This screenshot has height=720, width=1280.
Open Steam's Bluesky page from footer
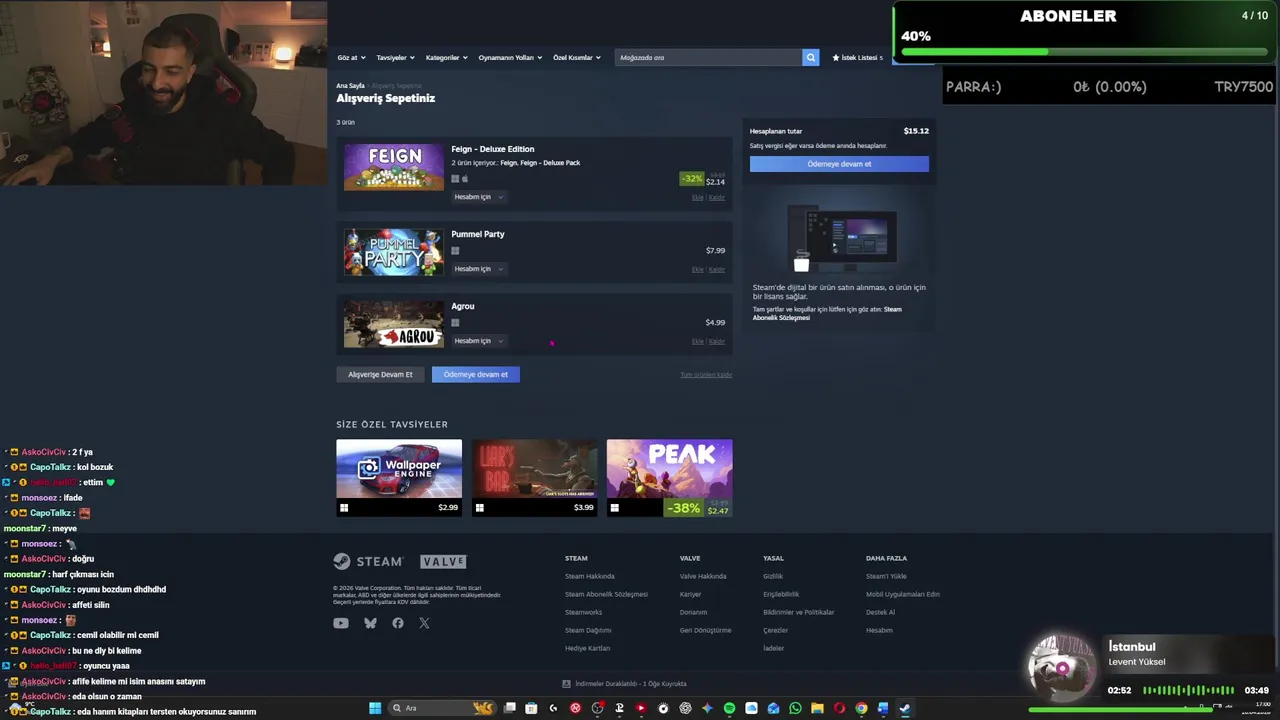[x=370, y=623]
